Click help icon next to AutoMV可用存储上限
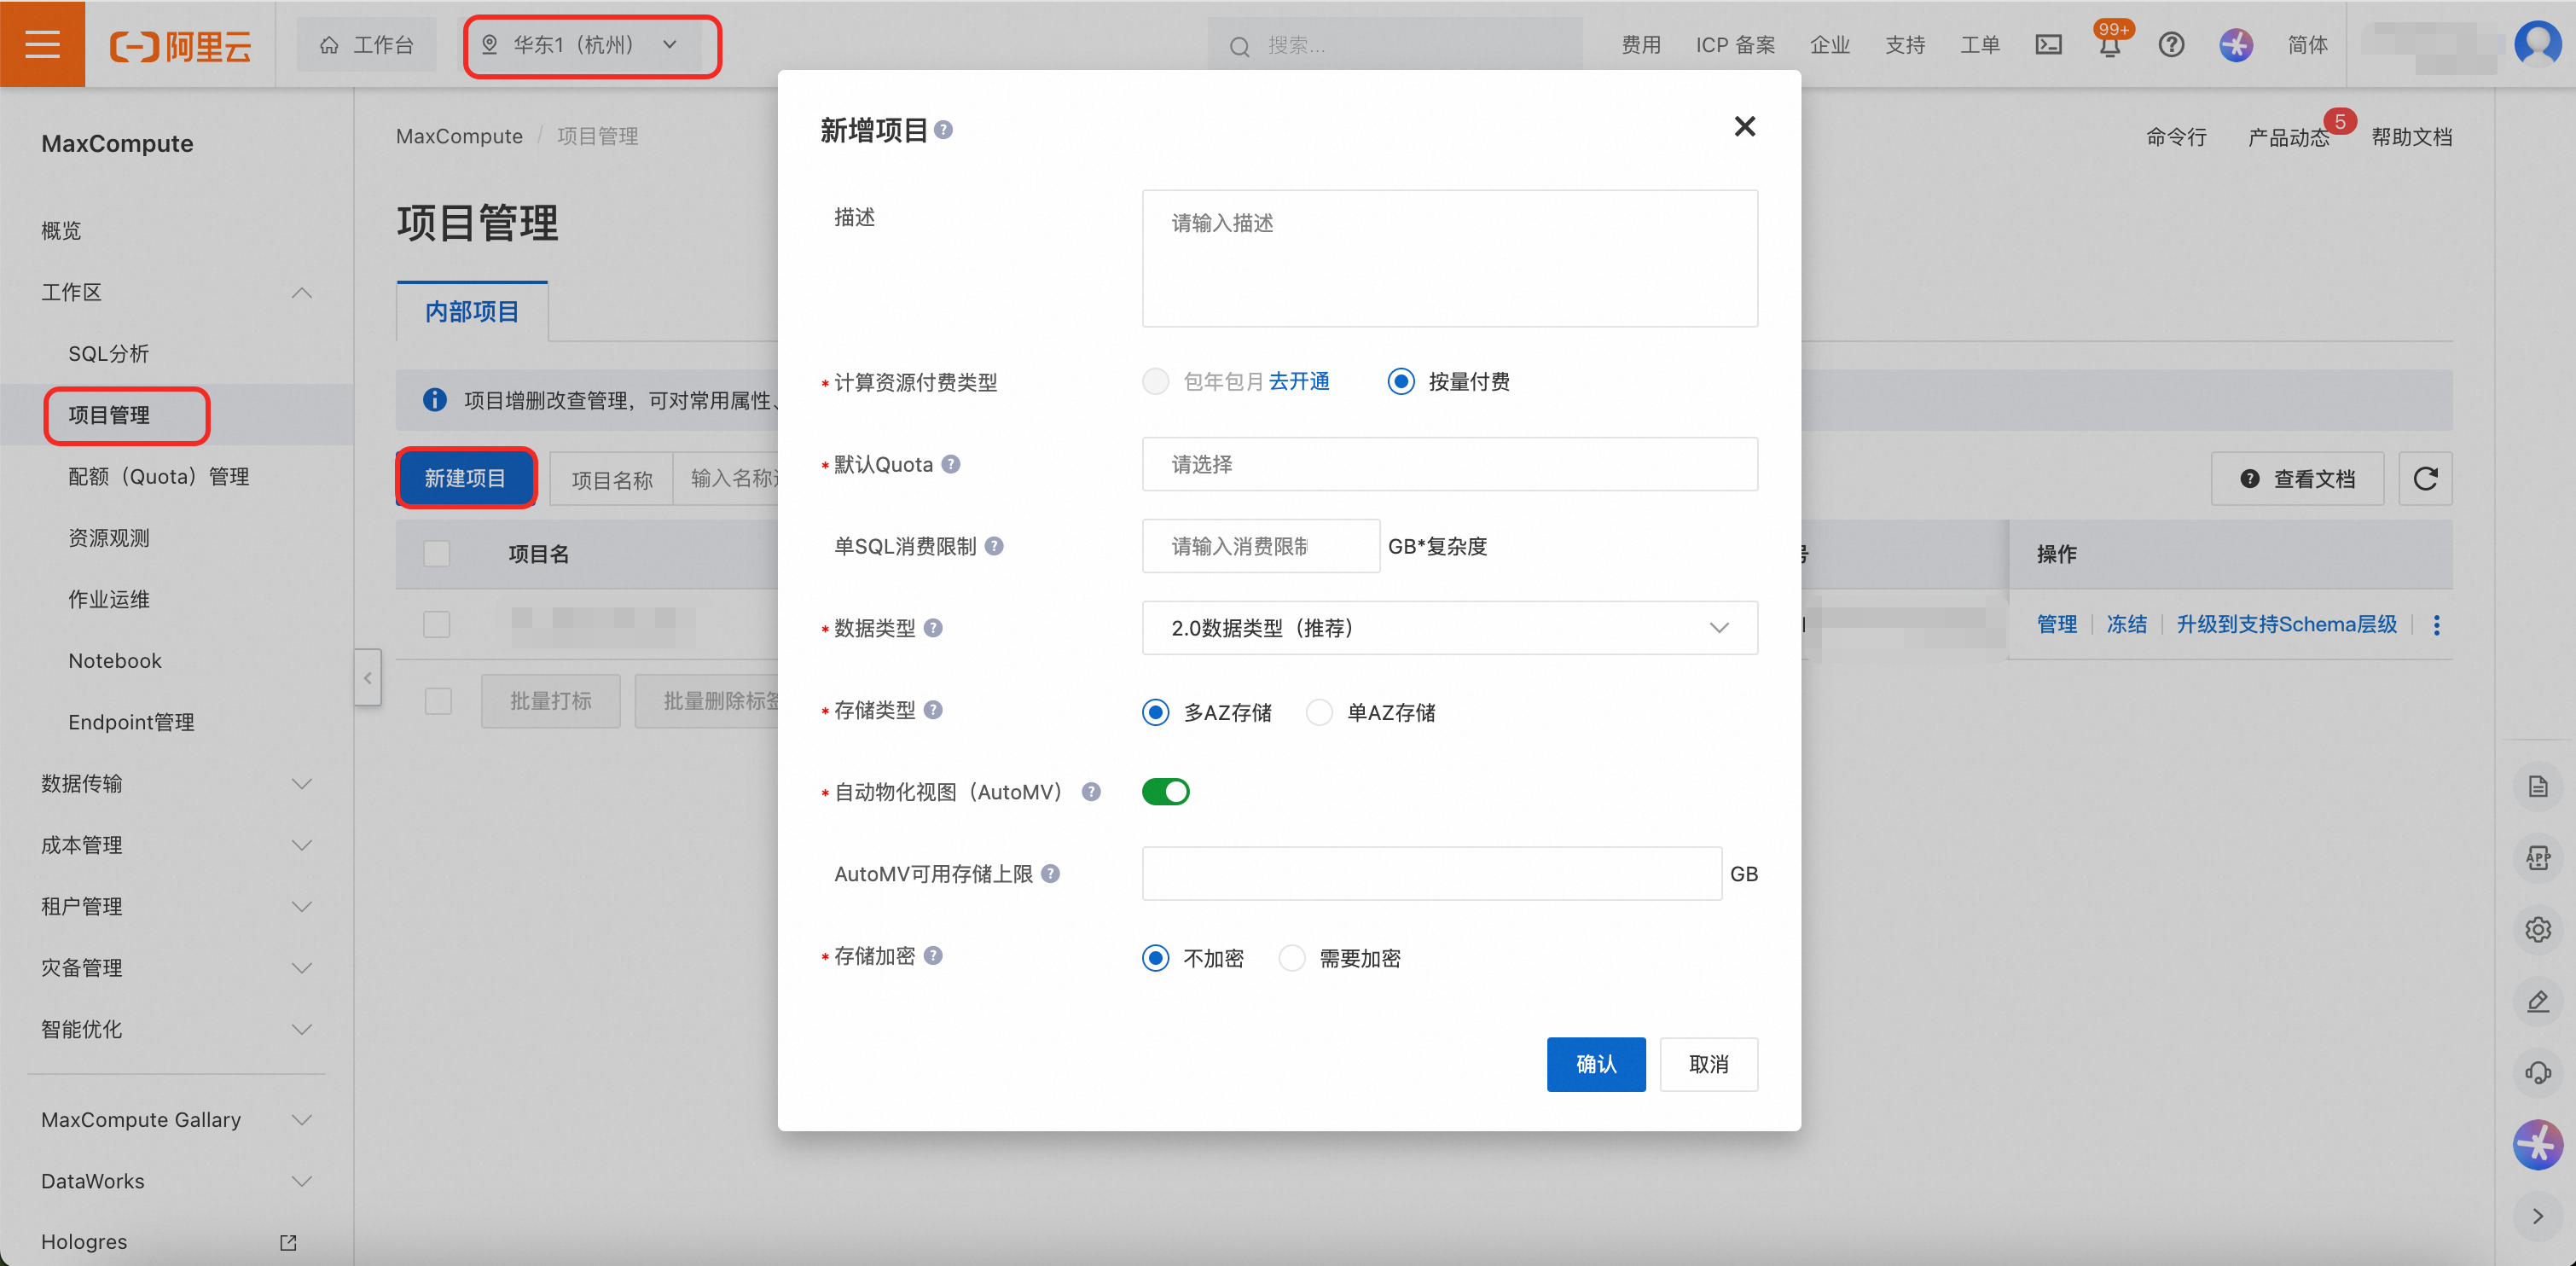Viewport: 2576px width, 1266px height. click(x=1050, y=874)
